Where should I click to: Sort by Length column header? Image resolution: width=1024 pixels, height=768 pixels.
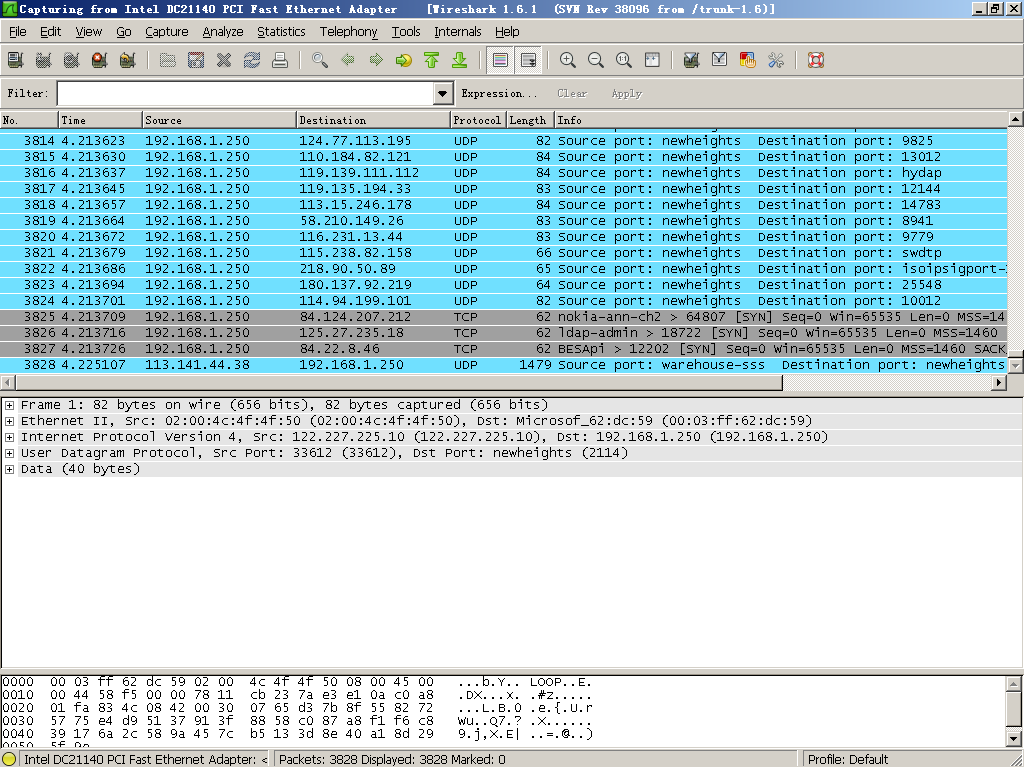click(x=530, y=120)
